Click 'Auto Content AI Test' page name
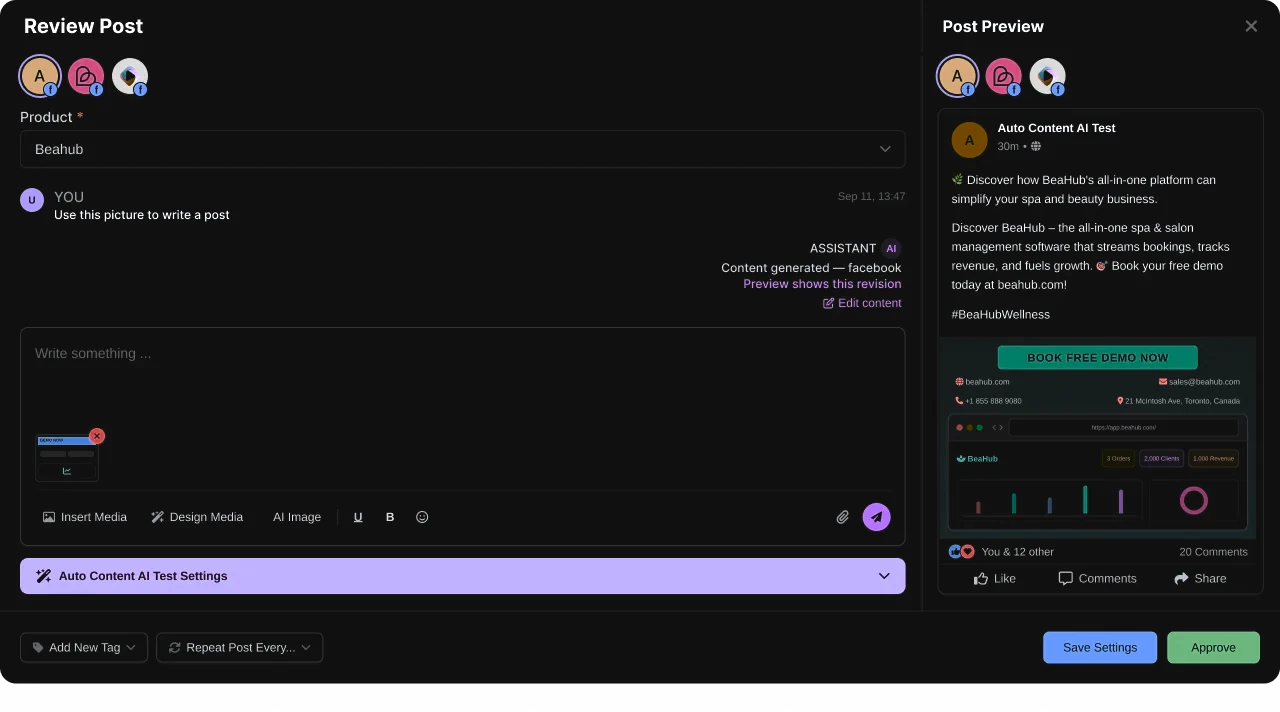 (1056, 128)
